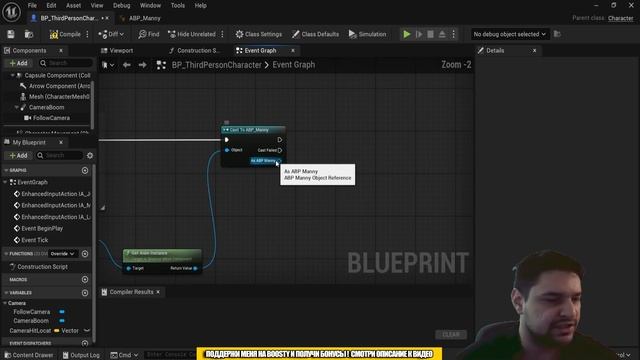Open the Edit menu
640x360 pixels.
click(x=51, y=5)
